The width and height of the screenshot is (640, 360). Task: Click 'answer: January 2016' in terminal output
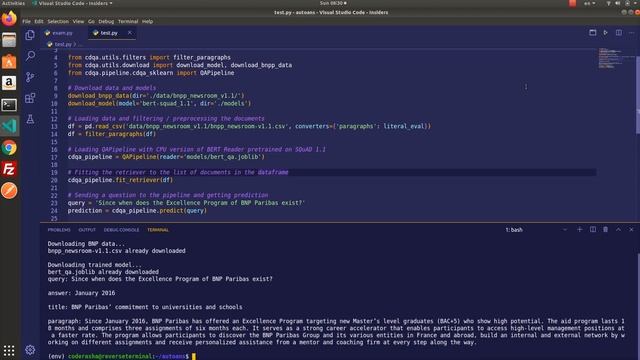pyautogui.click(x=81, y=293)
